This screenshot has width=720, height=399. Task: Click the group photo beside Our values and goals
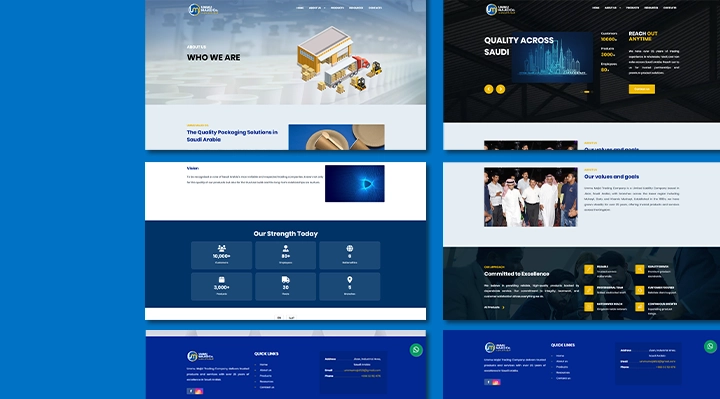click(x=531, y=197)
